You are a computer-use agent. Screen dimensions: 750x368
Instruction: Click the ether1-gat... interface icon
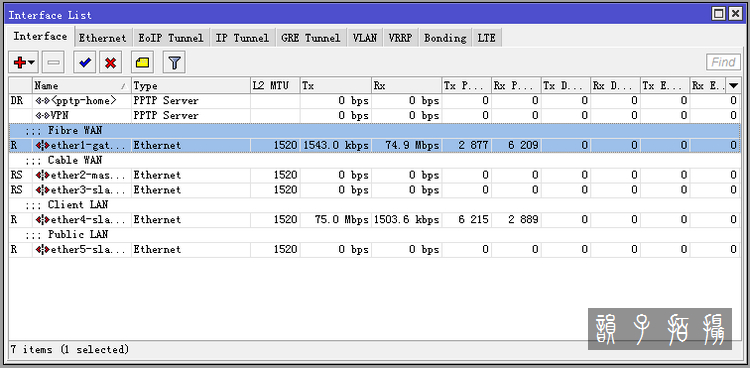pyautogui.click(x=42, y=145)
